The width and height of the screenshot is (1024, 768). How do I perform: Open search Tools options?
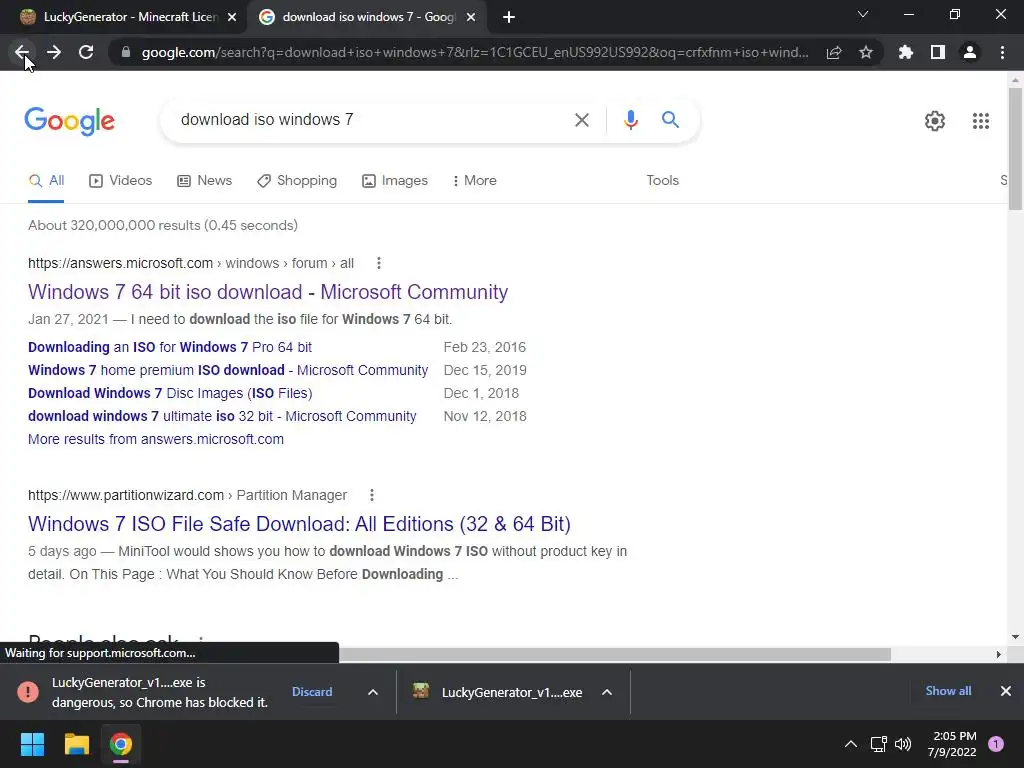[662, 181]
